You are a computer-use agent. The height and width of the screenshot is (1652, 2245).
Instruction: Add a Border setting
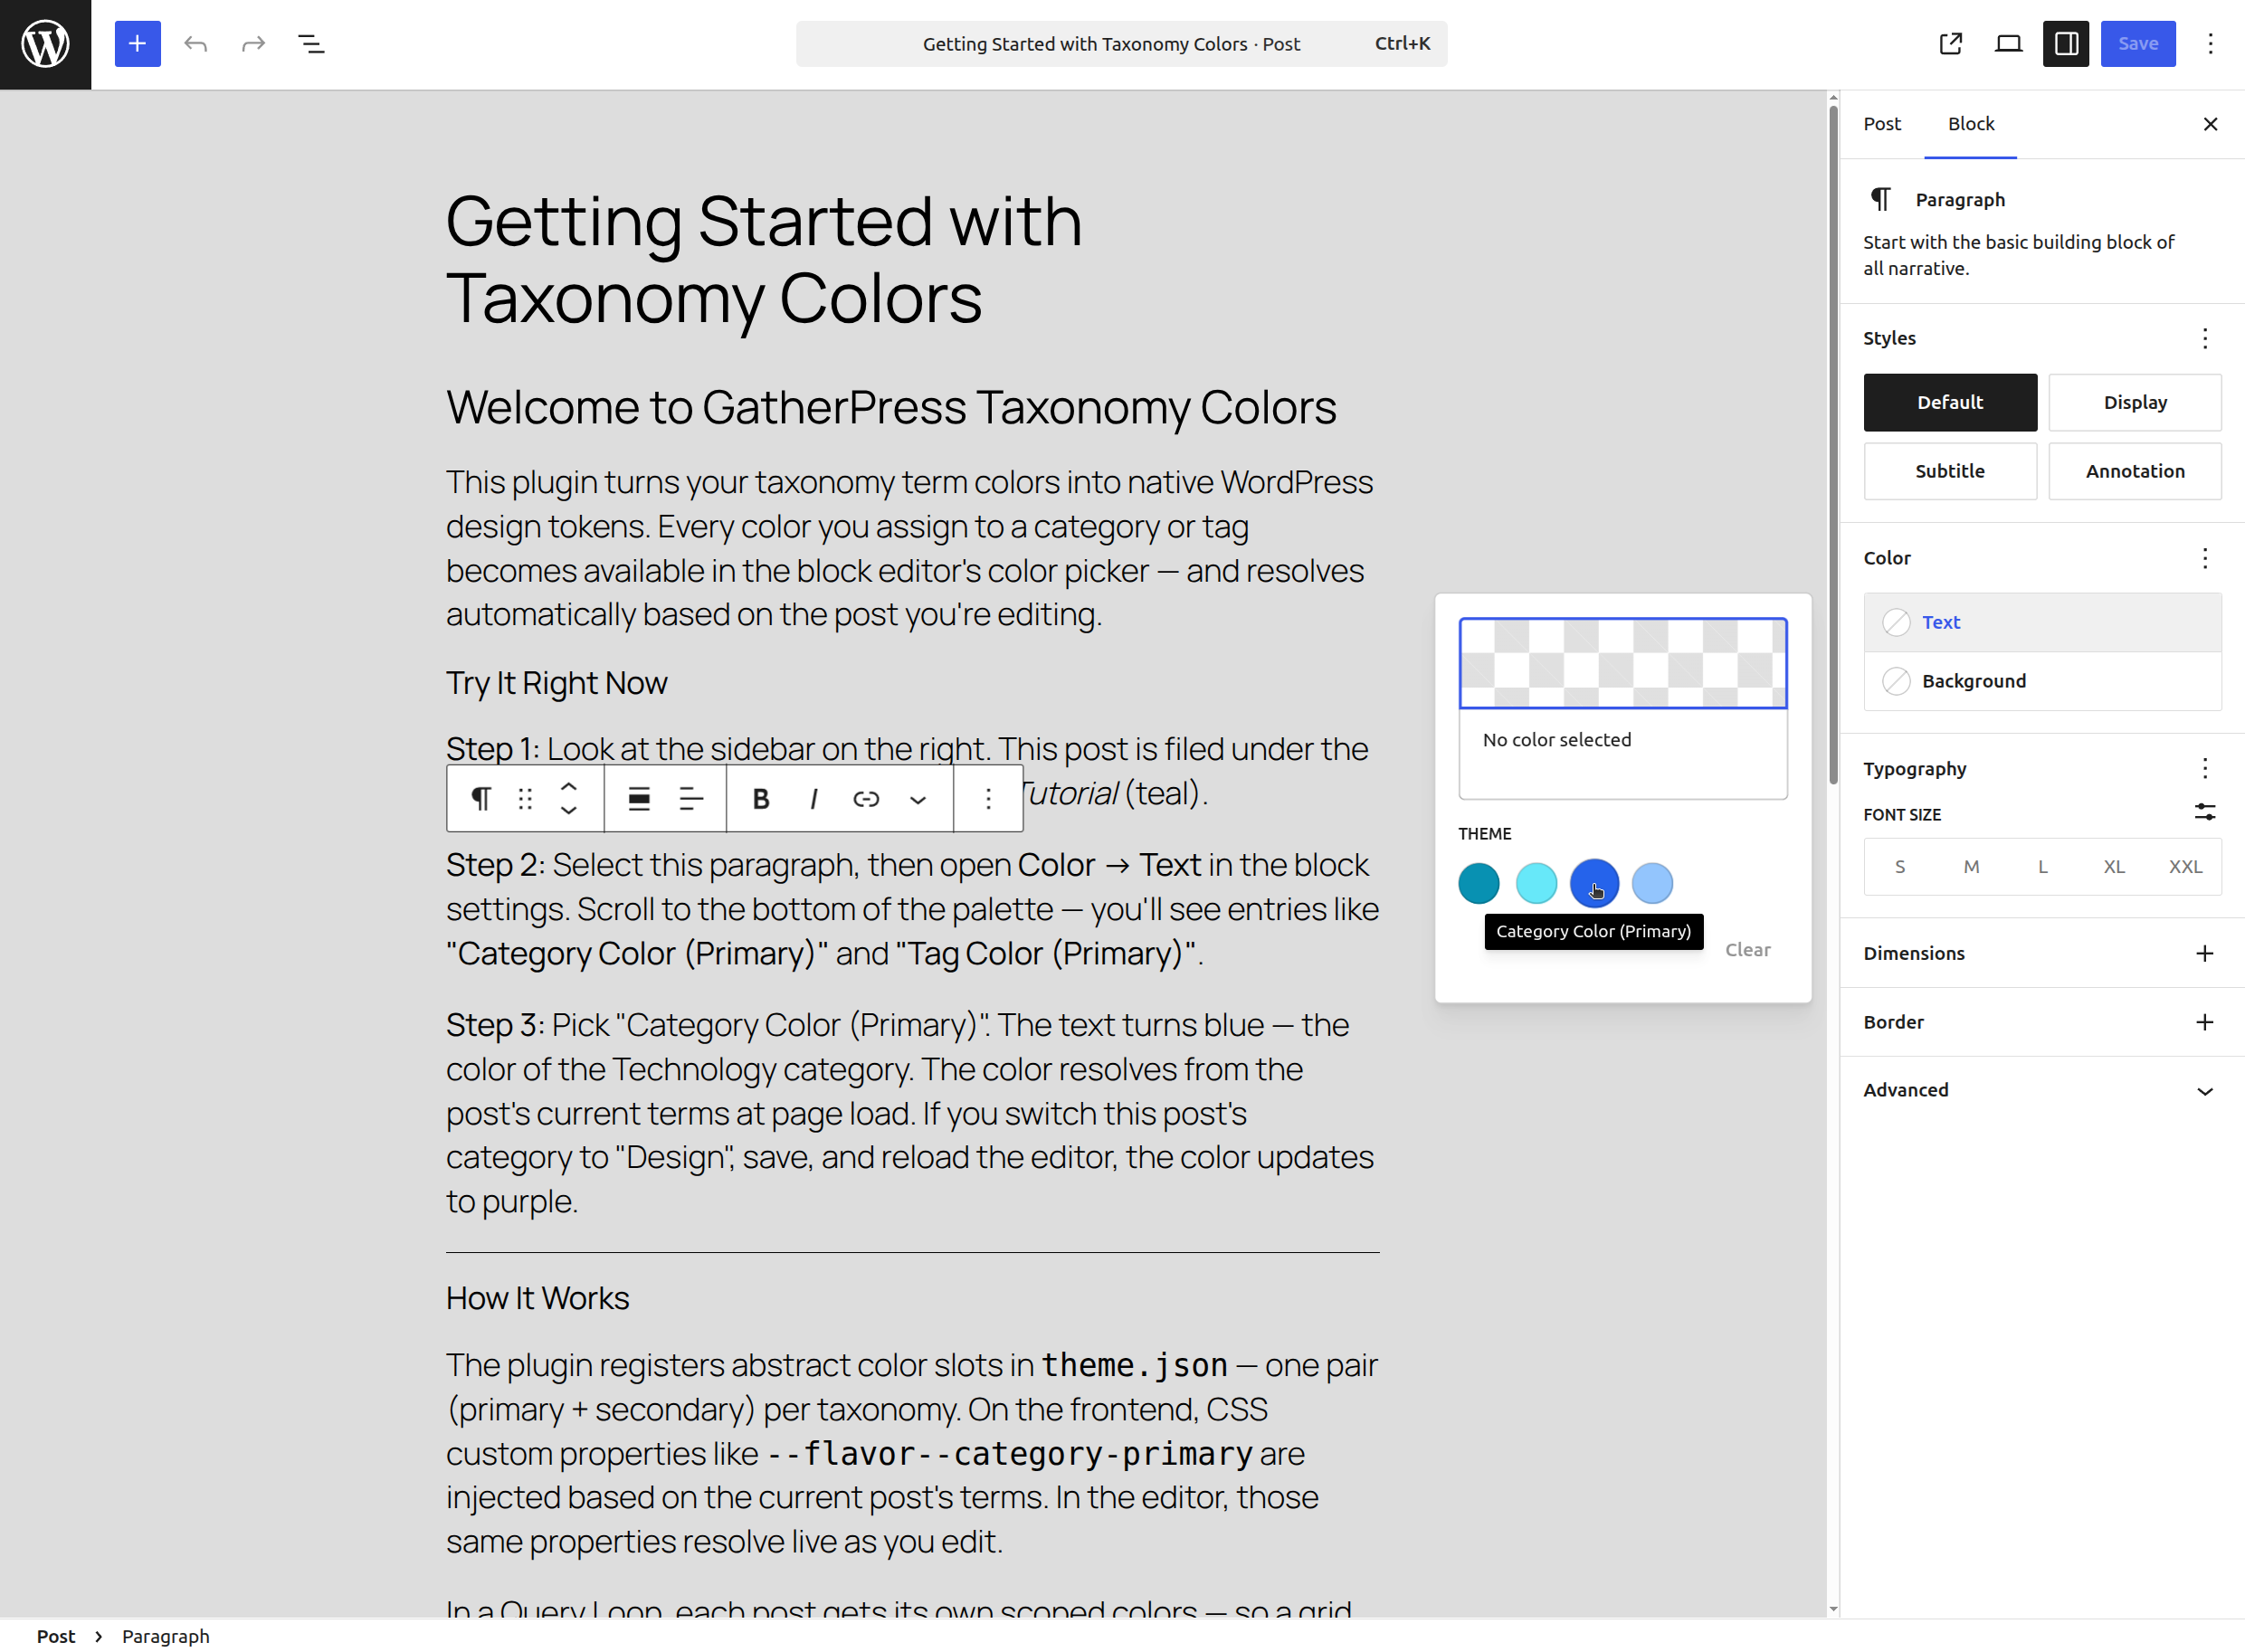(2205, 1022)
